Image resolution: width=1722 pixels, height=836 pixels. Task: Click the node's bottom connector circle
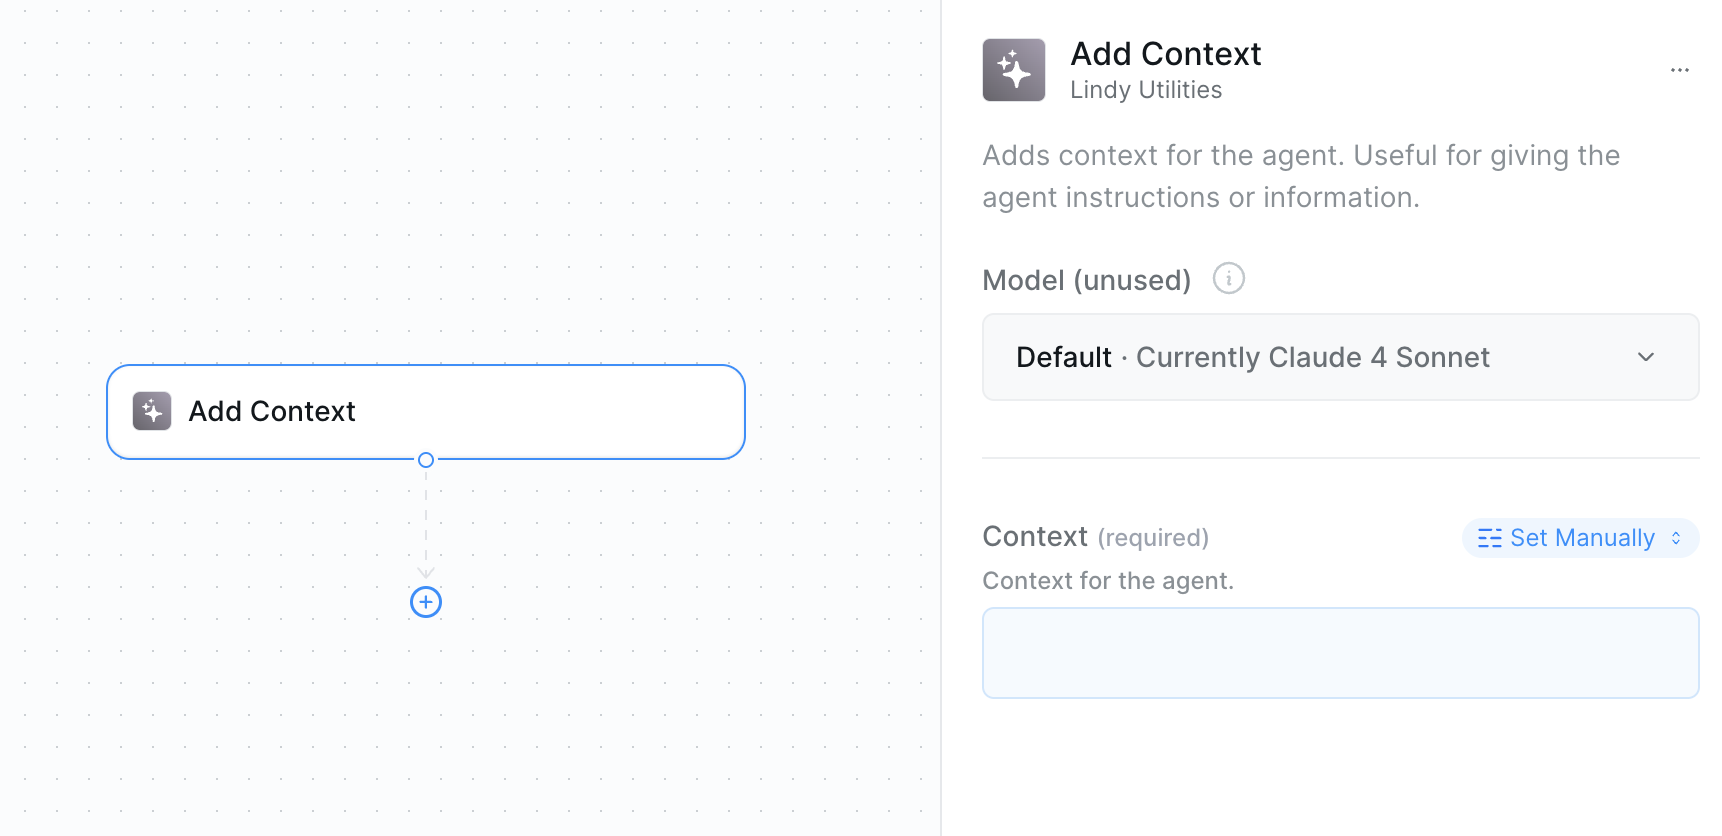point(426,460)
